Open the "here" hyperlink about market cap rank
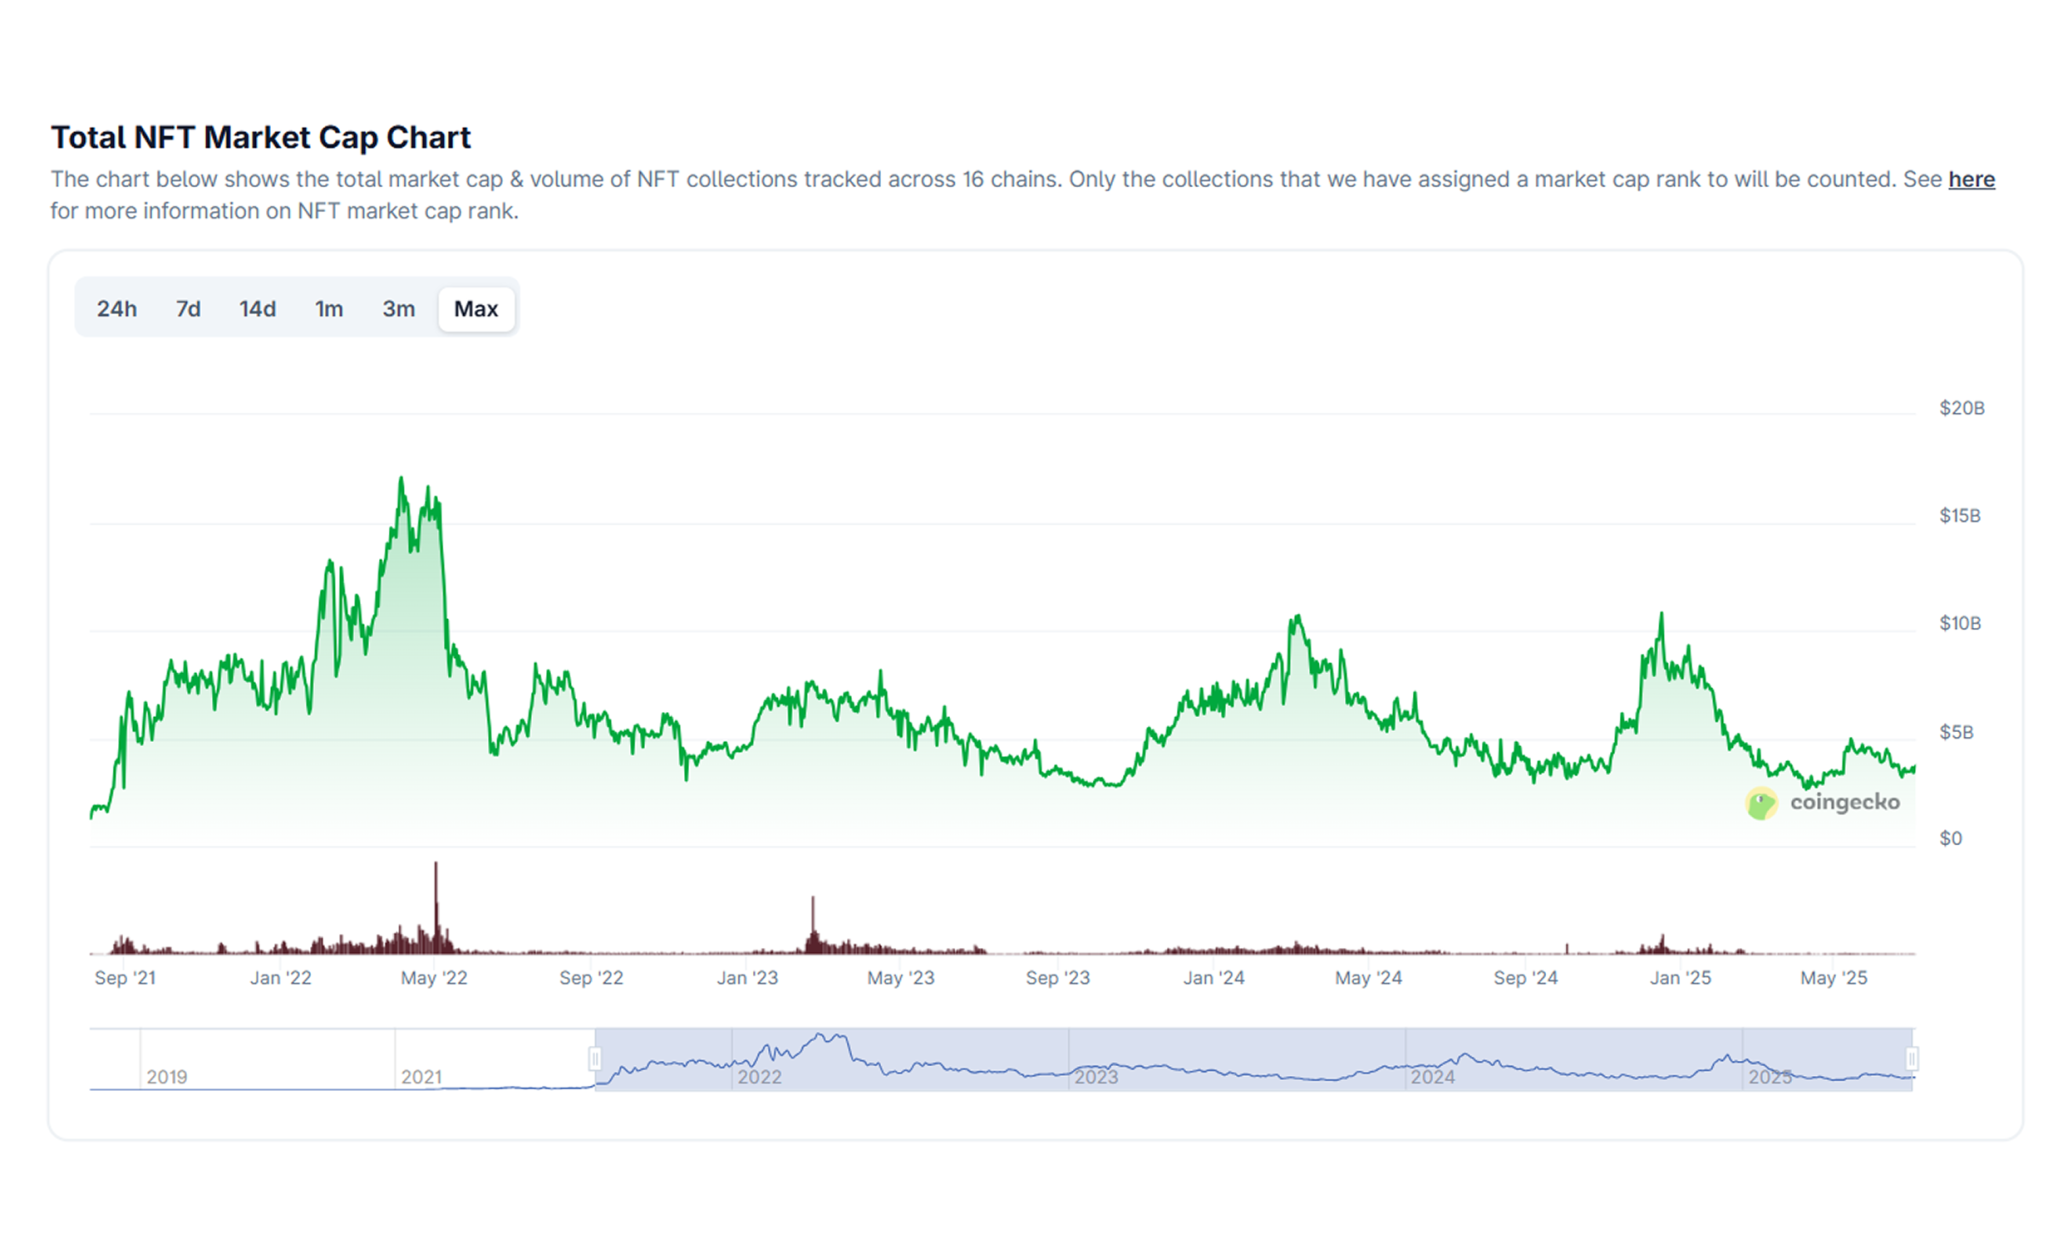The width and height of the screenshot is (2048, 1233). click(1971, 179)
